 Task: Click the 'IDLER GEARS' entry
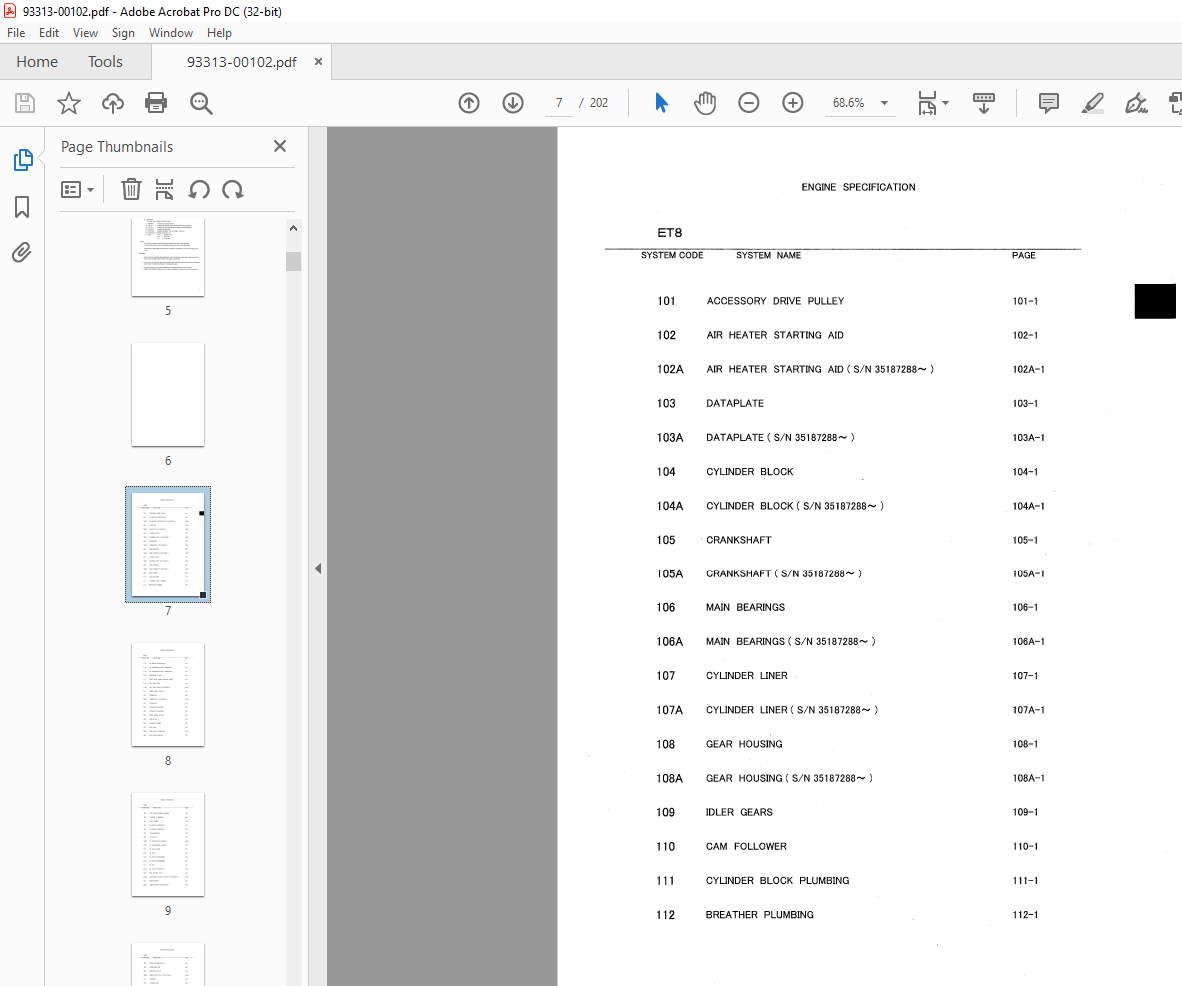click(x=739, y=812)
